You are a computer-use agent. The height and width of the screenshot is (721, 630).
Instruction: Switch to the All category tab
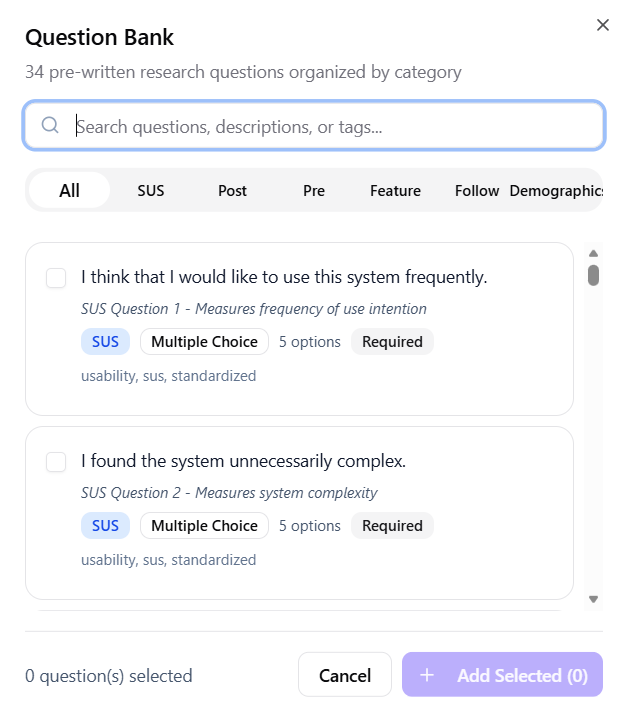pyautogui.click(x=69, y=190)
